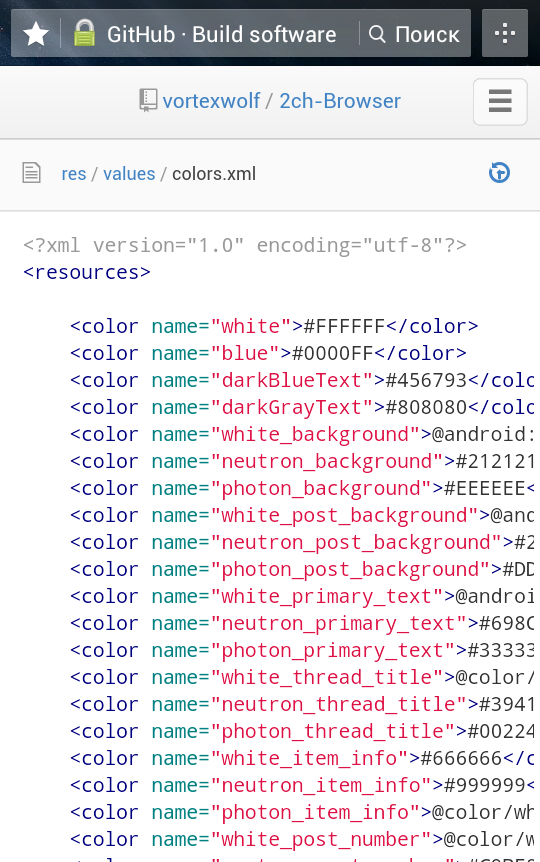This screenshot has height=862, width=540.
Task: Click the resources opening tag line
Action: pos(87,272)
